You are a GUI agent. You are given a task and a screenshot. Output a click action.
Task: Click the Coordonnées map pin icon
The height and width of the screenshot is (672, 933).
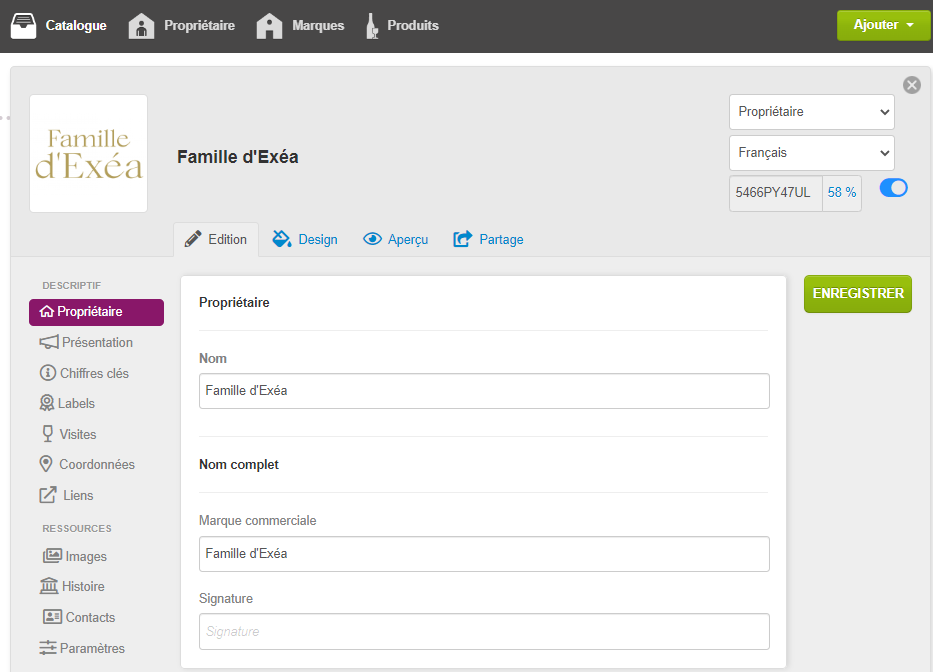[46, 464]
